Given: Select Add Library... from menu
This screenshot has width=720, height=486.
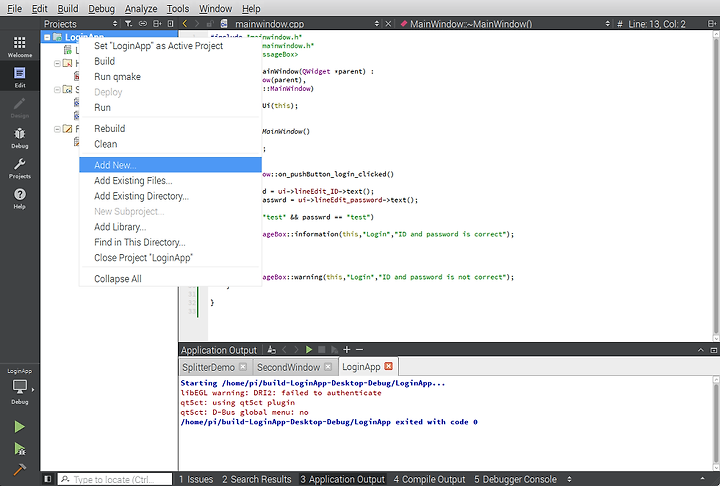Looking at the screenshot, I should point(170,227).
